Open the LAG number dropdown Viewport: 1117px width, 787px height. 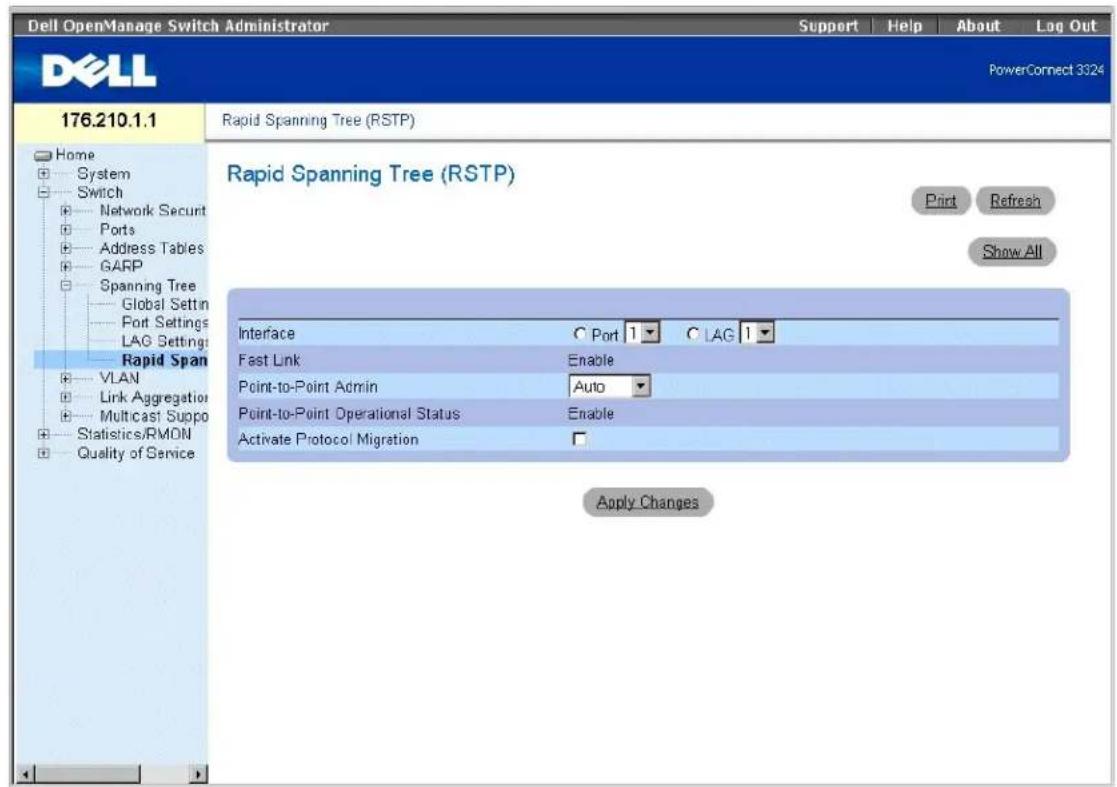757,333
